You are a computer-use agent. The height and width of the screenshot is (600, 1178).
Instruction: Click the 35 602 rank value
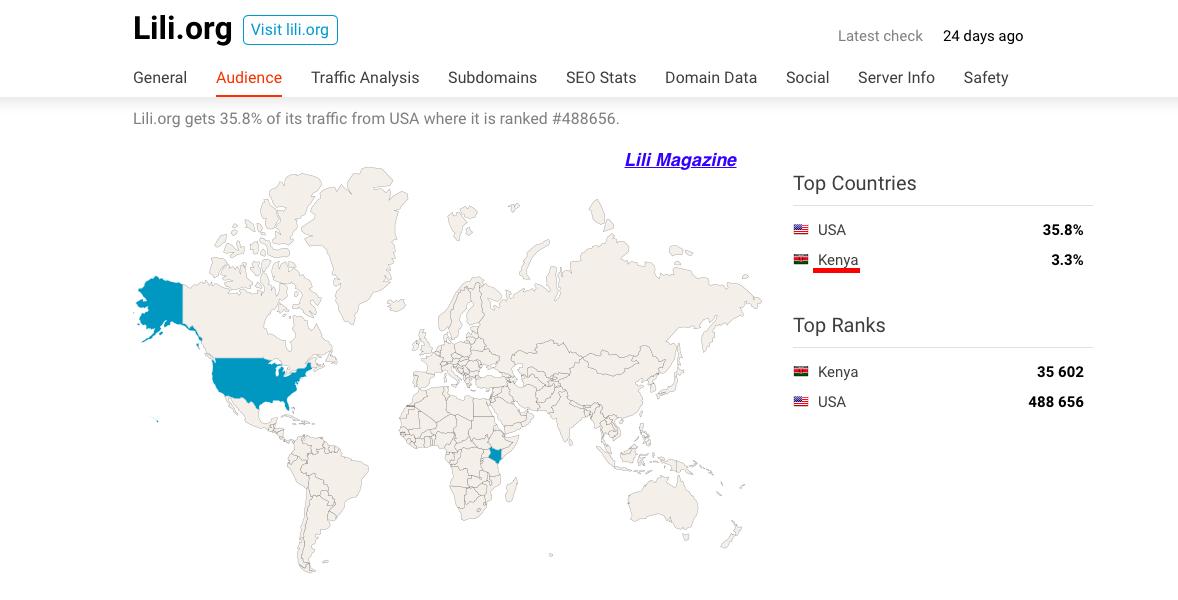pyautogui.click(x=1060, y=372)
